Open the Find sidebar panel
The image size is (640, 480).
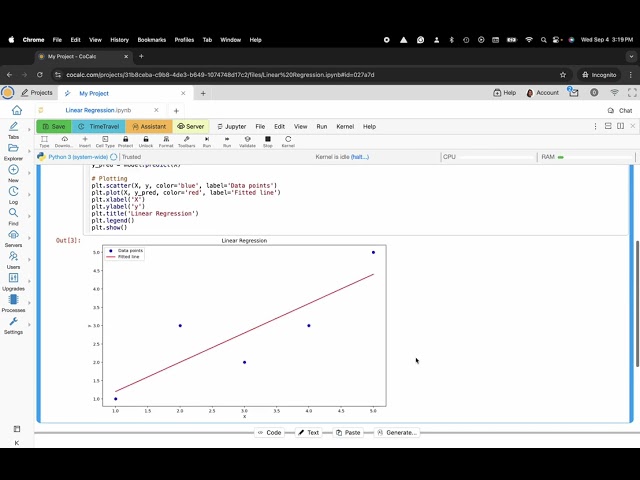click(x=13, y=217)
